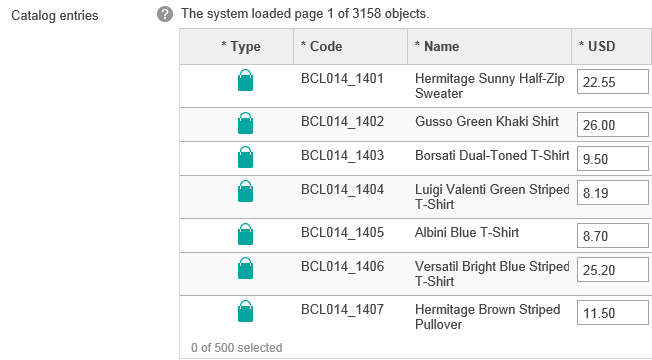Image resolution: width=652 pixels, height=360 pixels.
Task: Edit USD price 22.55 field
Action: [x=613, y=82]
